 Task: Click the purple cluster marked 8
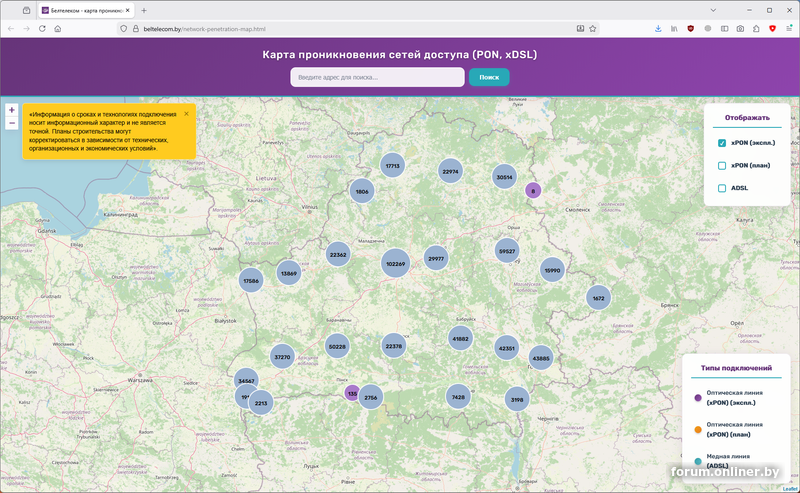[x=533, y=190]
